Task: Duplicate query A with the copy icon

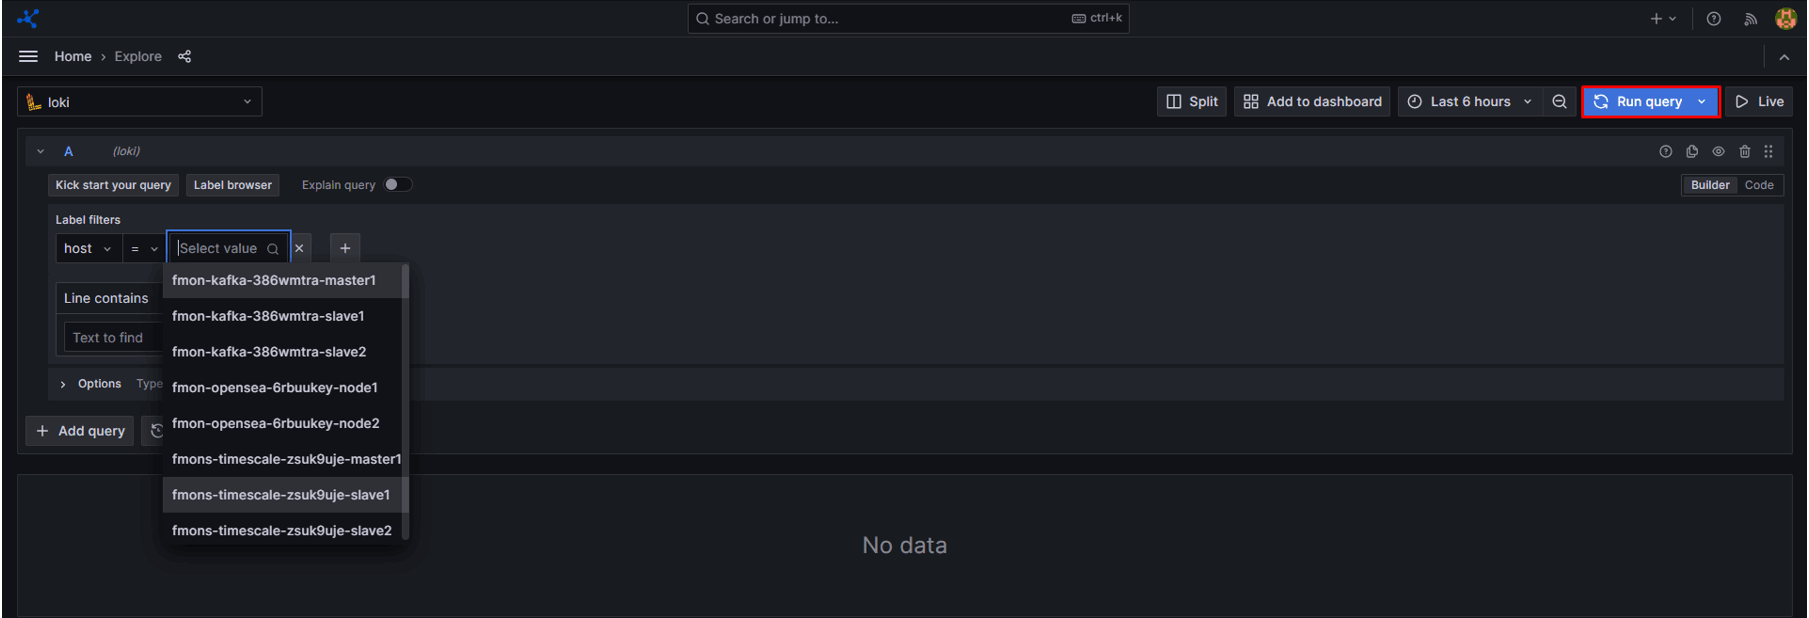Action: coord(1692,152)
